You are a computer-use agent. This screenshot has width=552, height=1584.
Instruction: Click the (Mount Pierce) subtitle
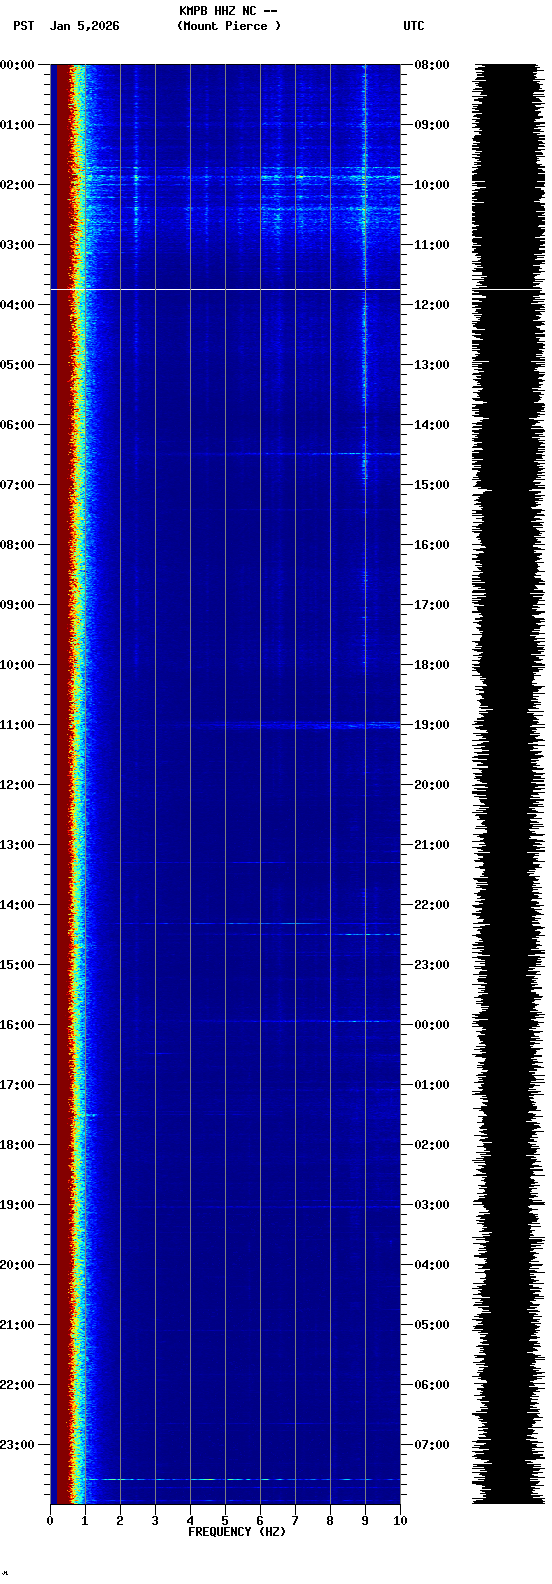click(x=229, y=26)
